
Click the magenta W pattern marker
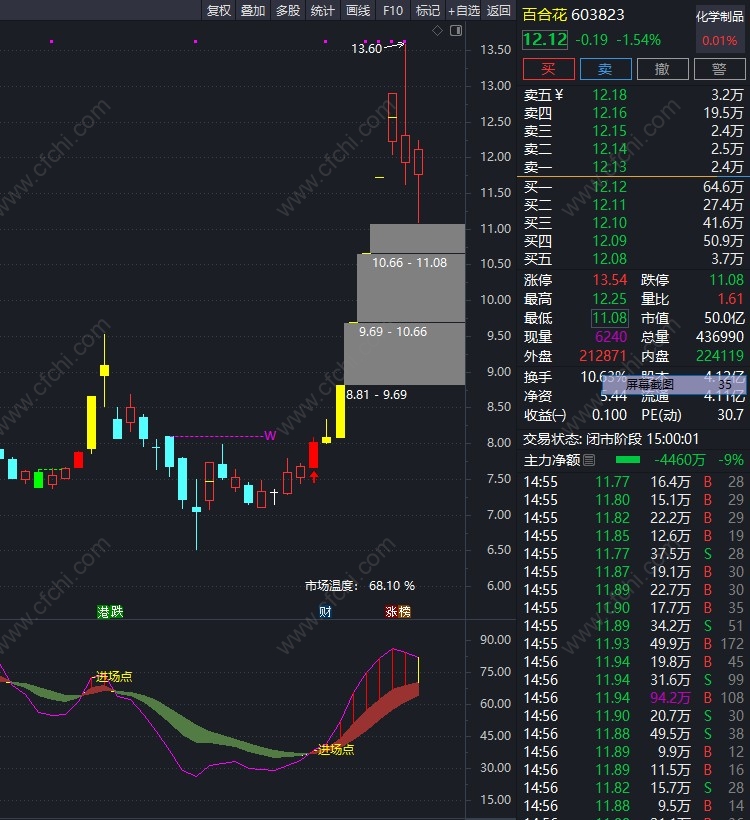270,436
